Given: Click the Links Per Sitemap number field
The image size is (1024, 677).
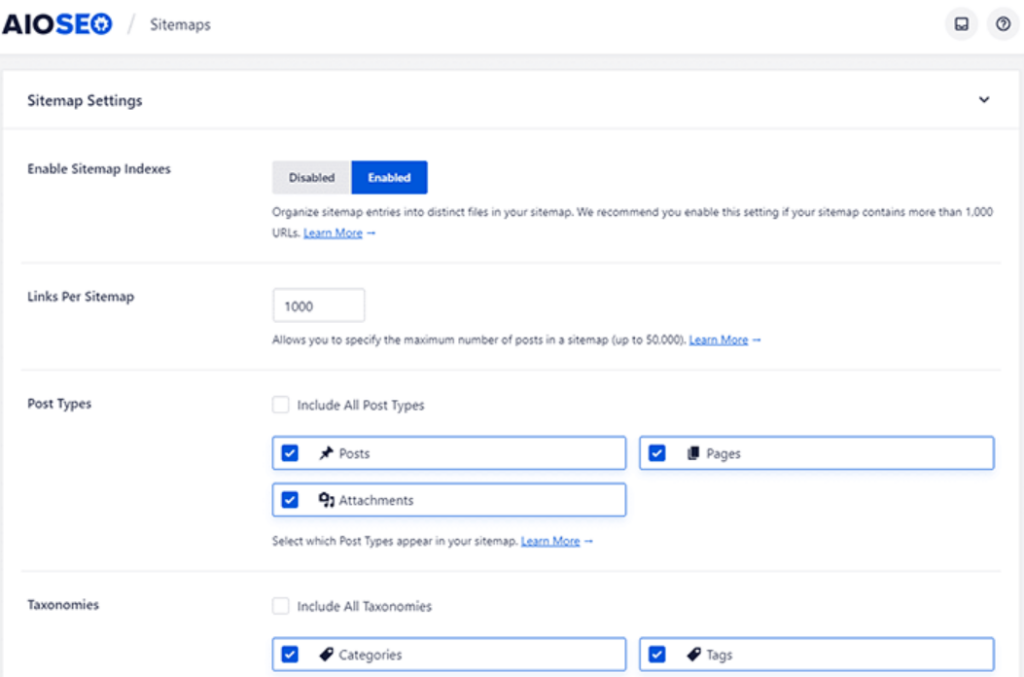Looking at the screenshot, I should pos(318,305).
